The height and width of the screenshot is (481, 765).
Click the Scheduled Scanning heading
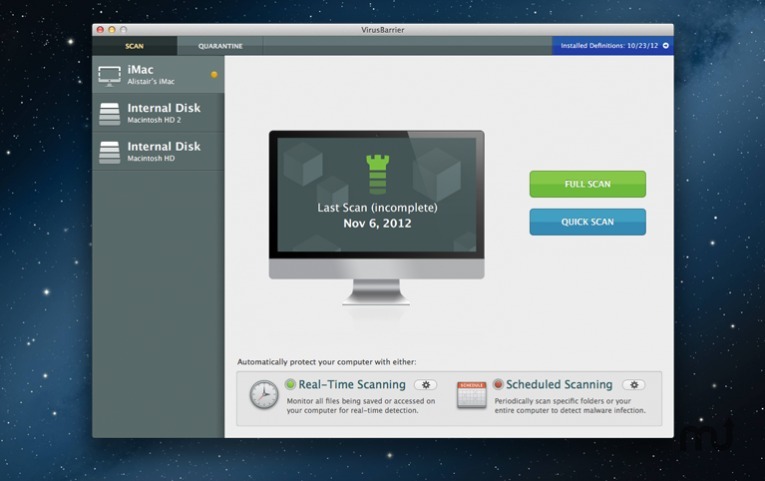(x=559, y=384)
